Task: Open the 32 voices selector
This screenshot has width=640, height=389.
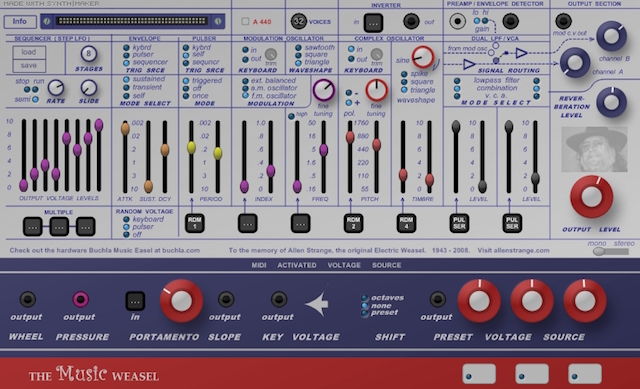Action: pyautogui.click(x=299, y=21)
